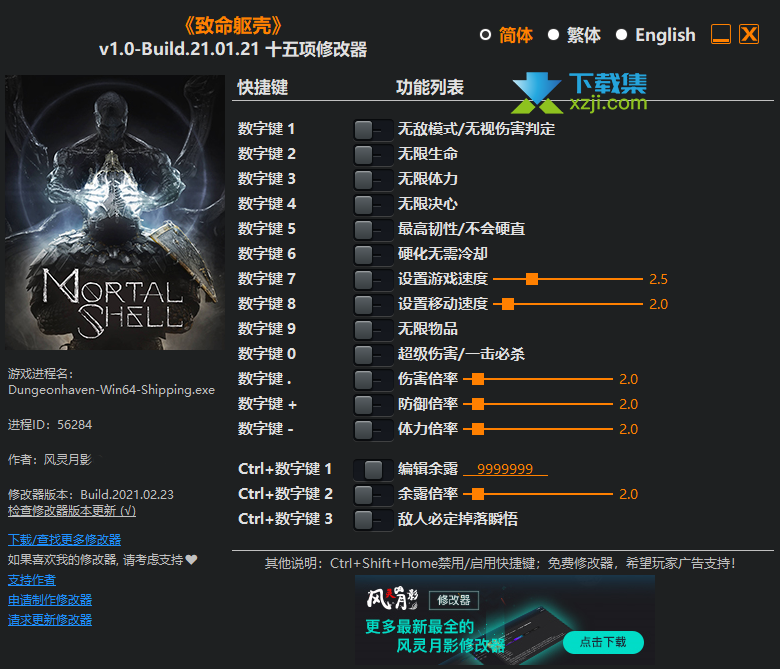Enable the 无限生命 toggle
The image size is (780, 669).
click(x=373, y=155)
